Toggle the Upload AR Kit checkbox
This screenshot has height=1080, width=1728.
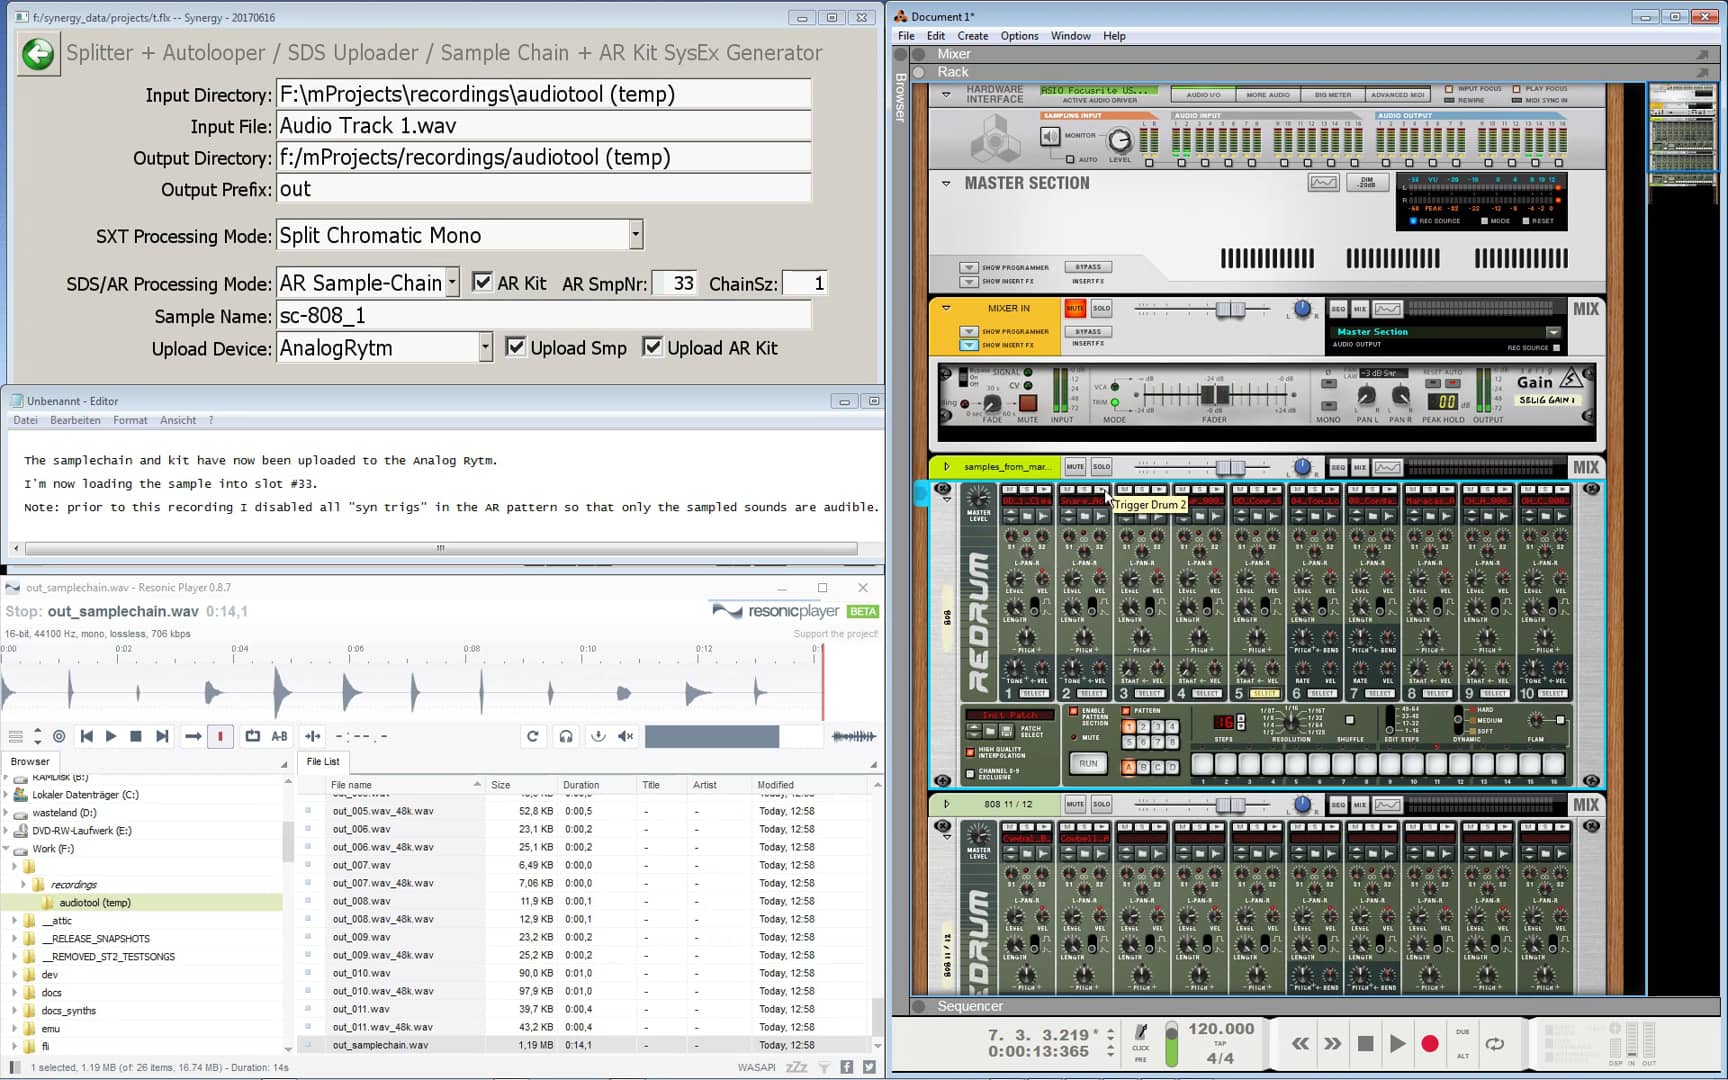tap(652, 347)
